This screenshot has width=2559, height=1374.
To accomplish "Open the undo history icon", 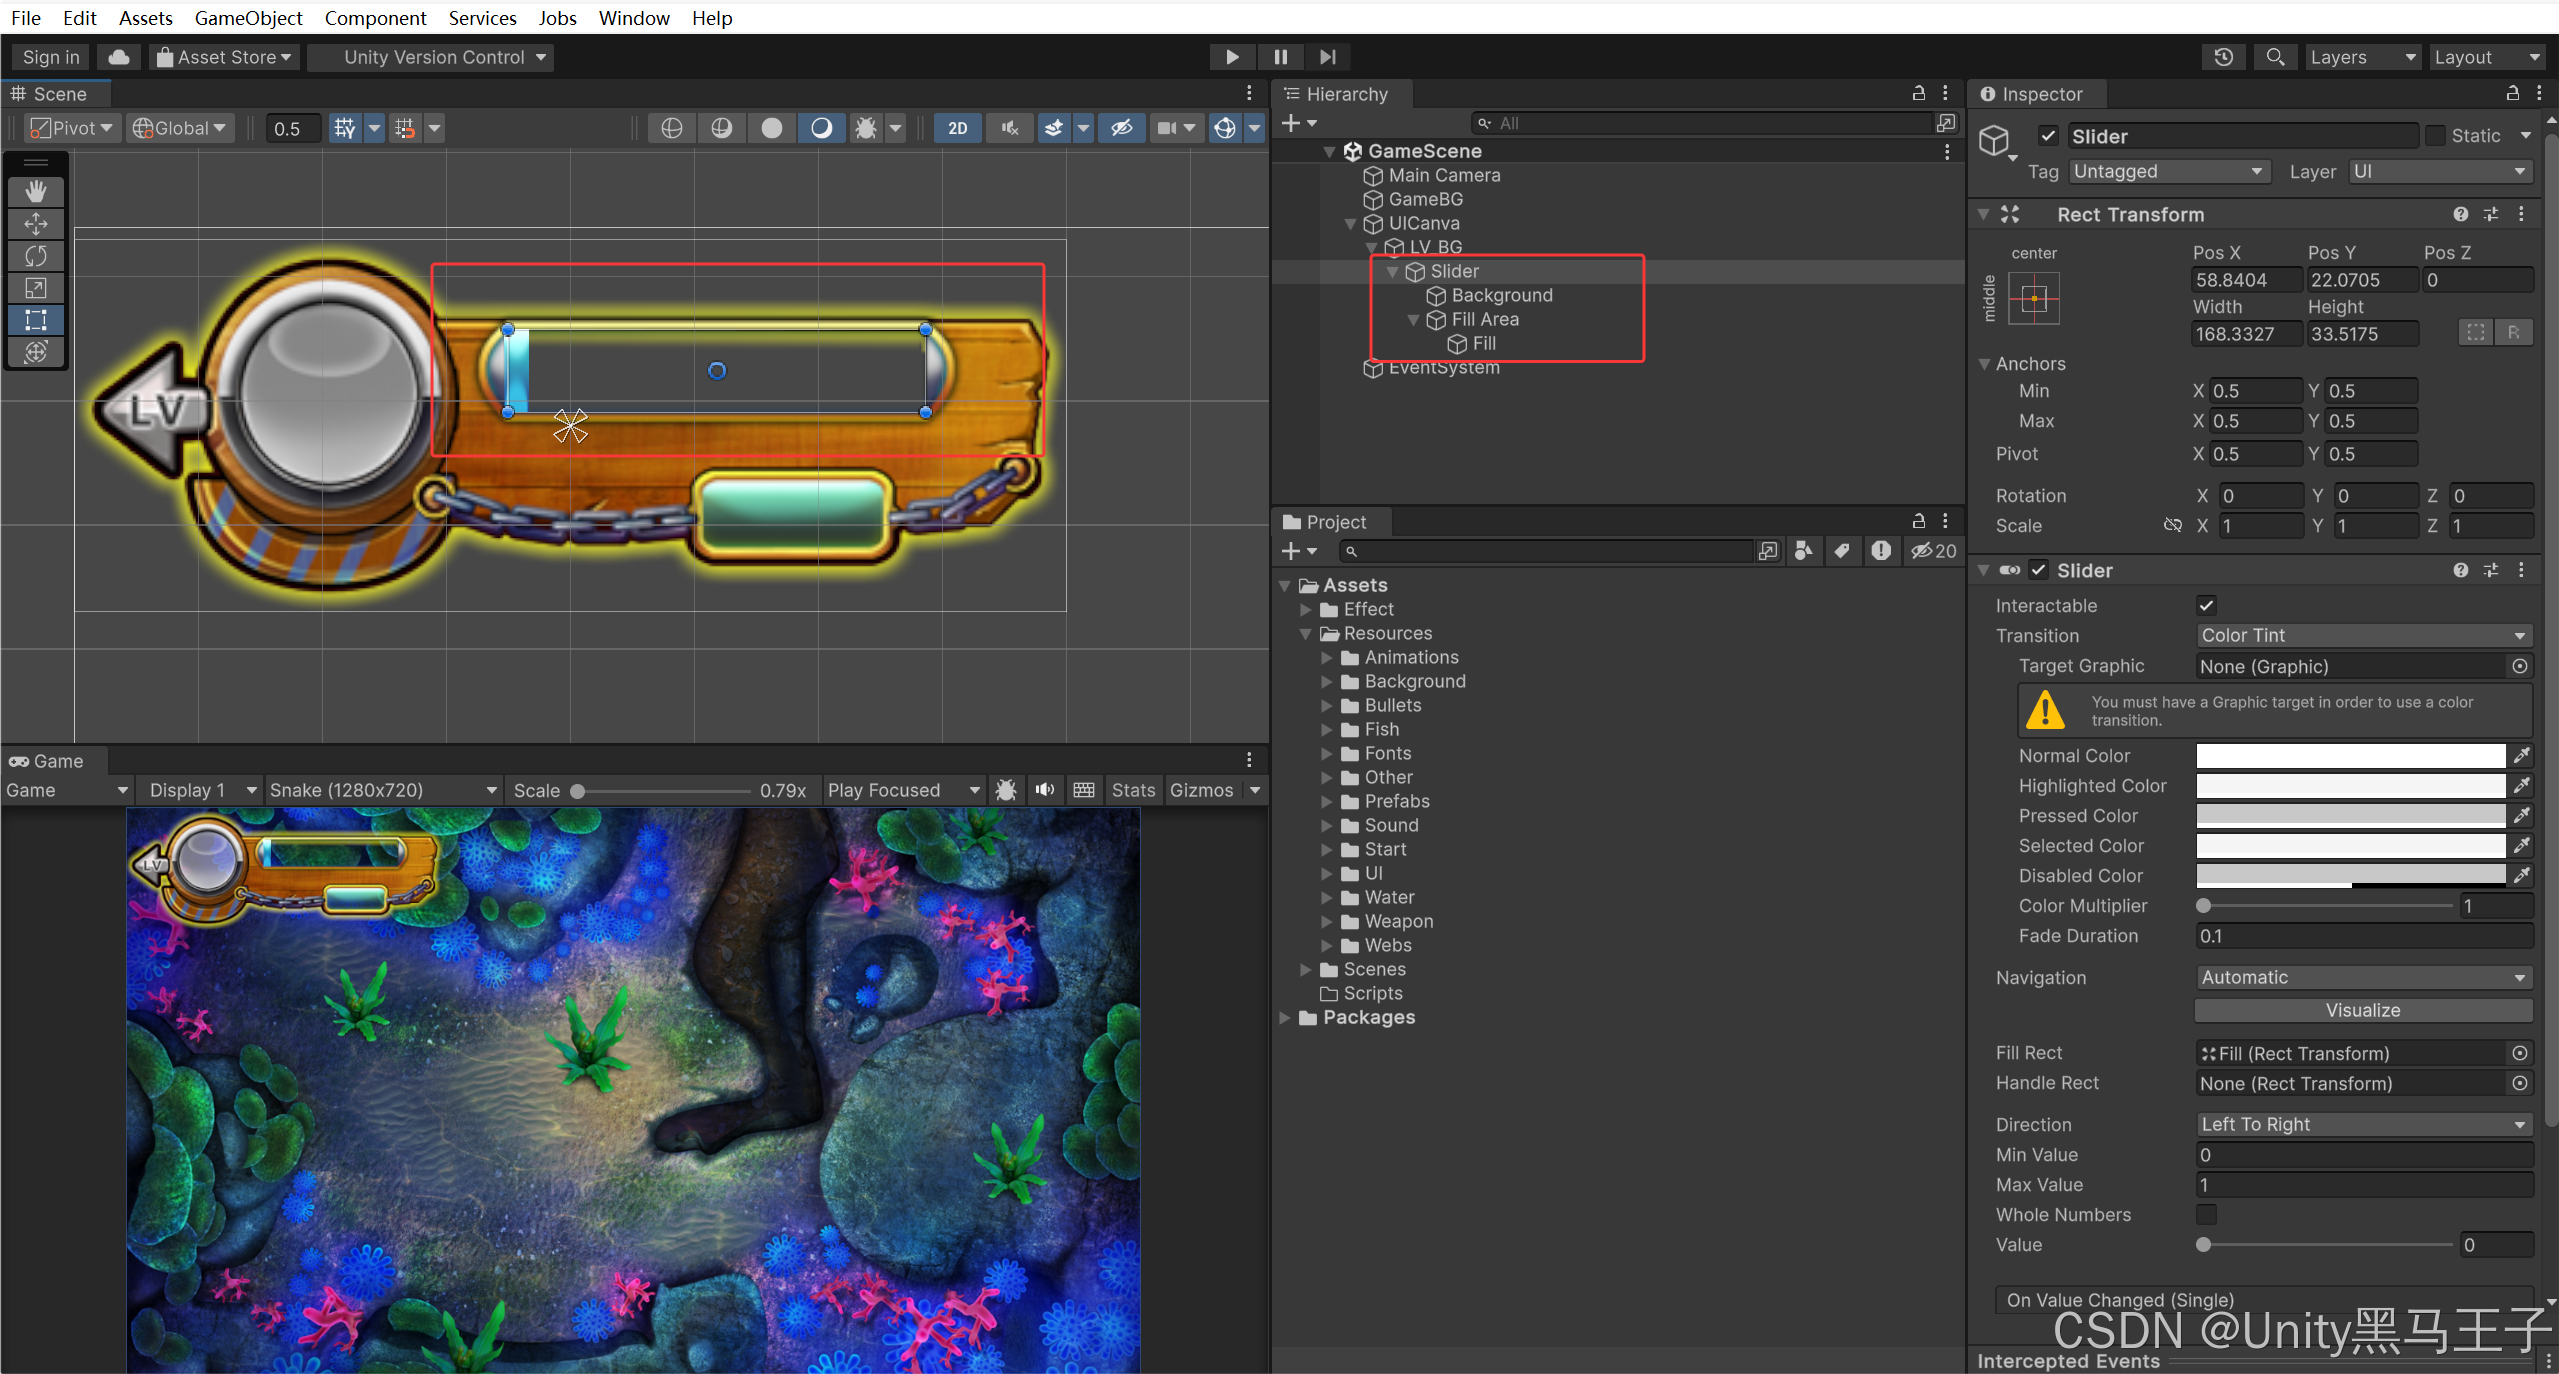I will click(x=2223, y=57).
